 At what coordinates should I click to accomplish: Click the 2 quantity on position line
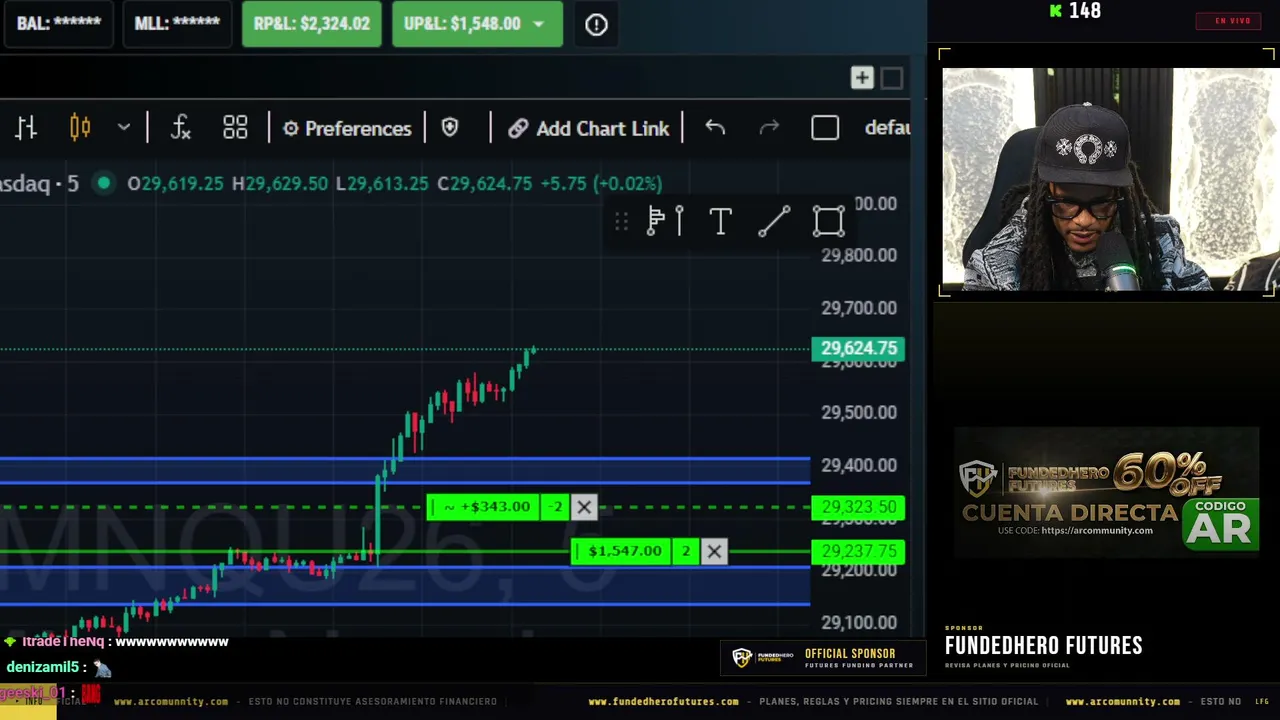coord(687,551)
